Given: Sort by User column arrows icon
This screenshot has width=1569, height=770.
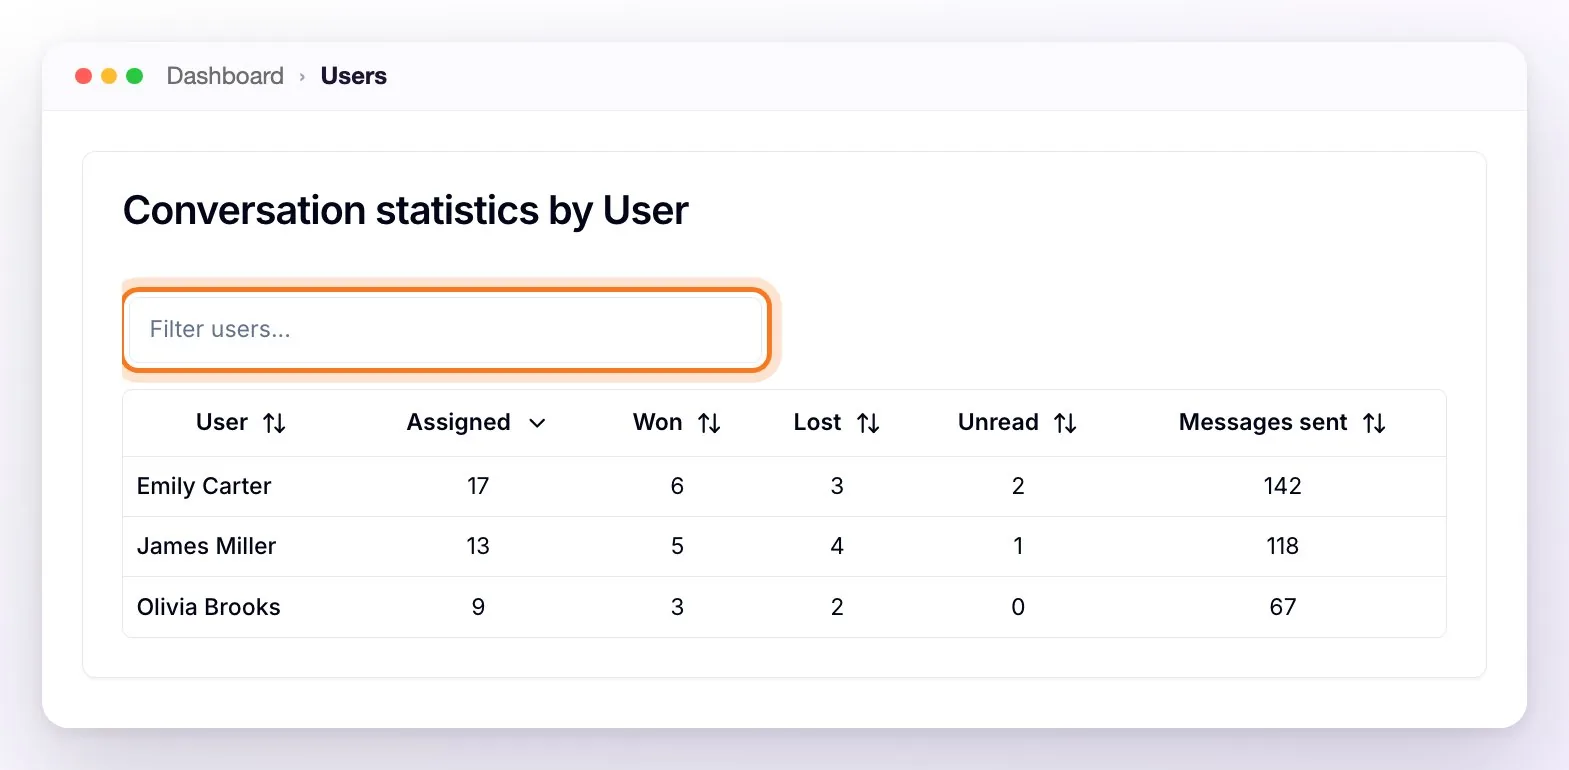Looking at the screenshot, I should (274, 423).
